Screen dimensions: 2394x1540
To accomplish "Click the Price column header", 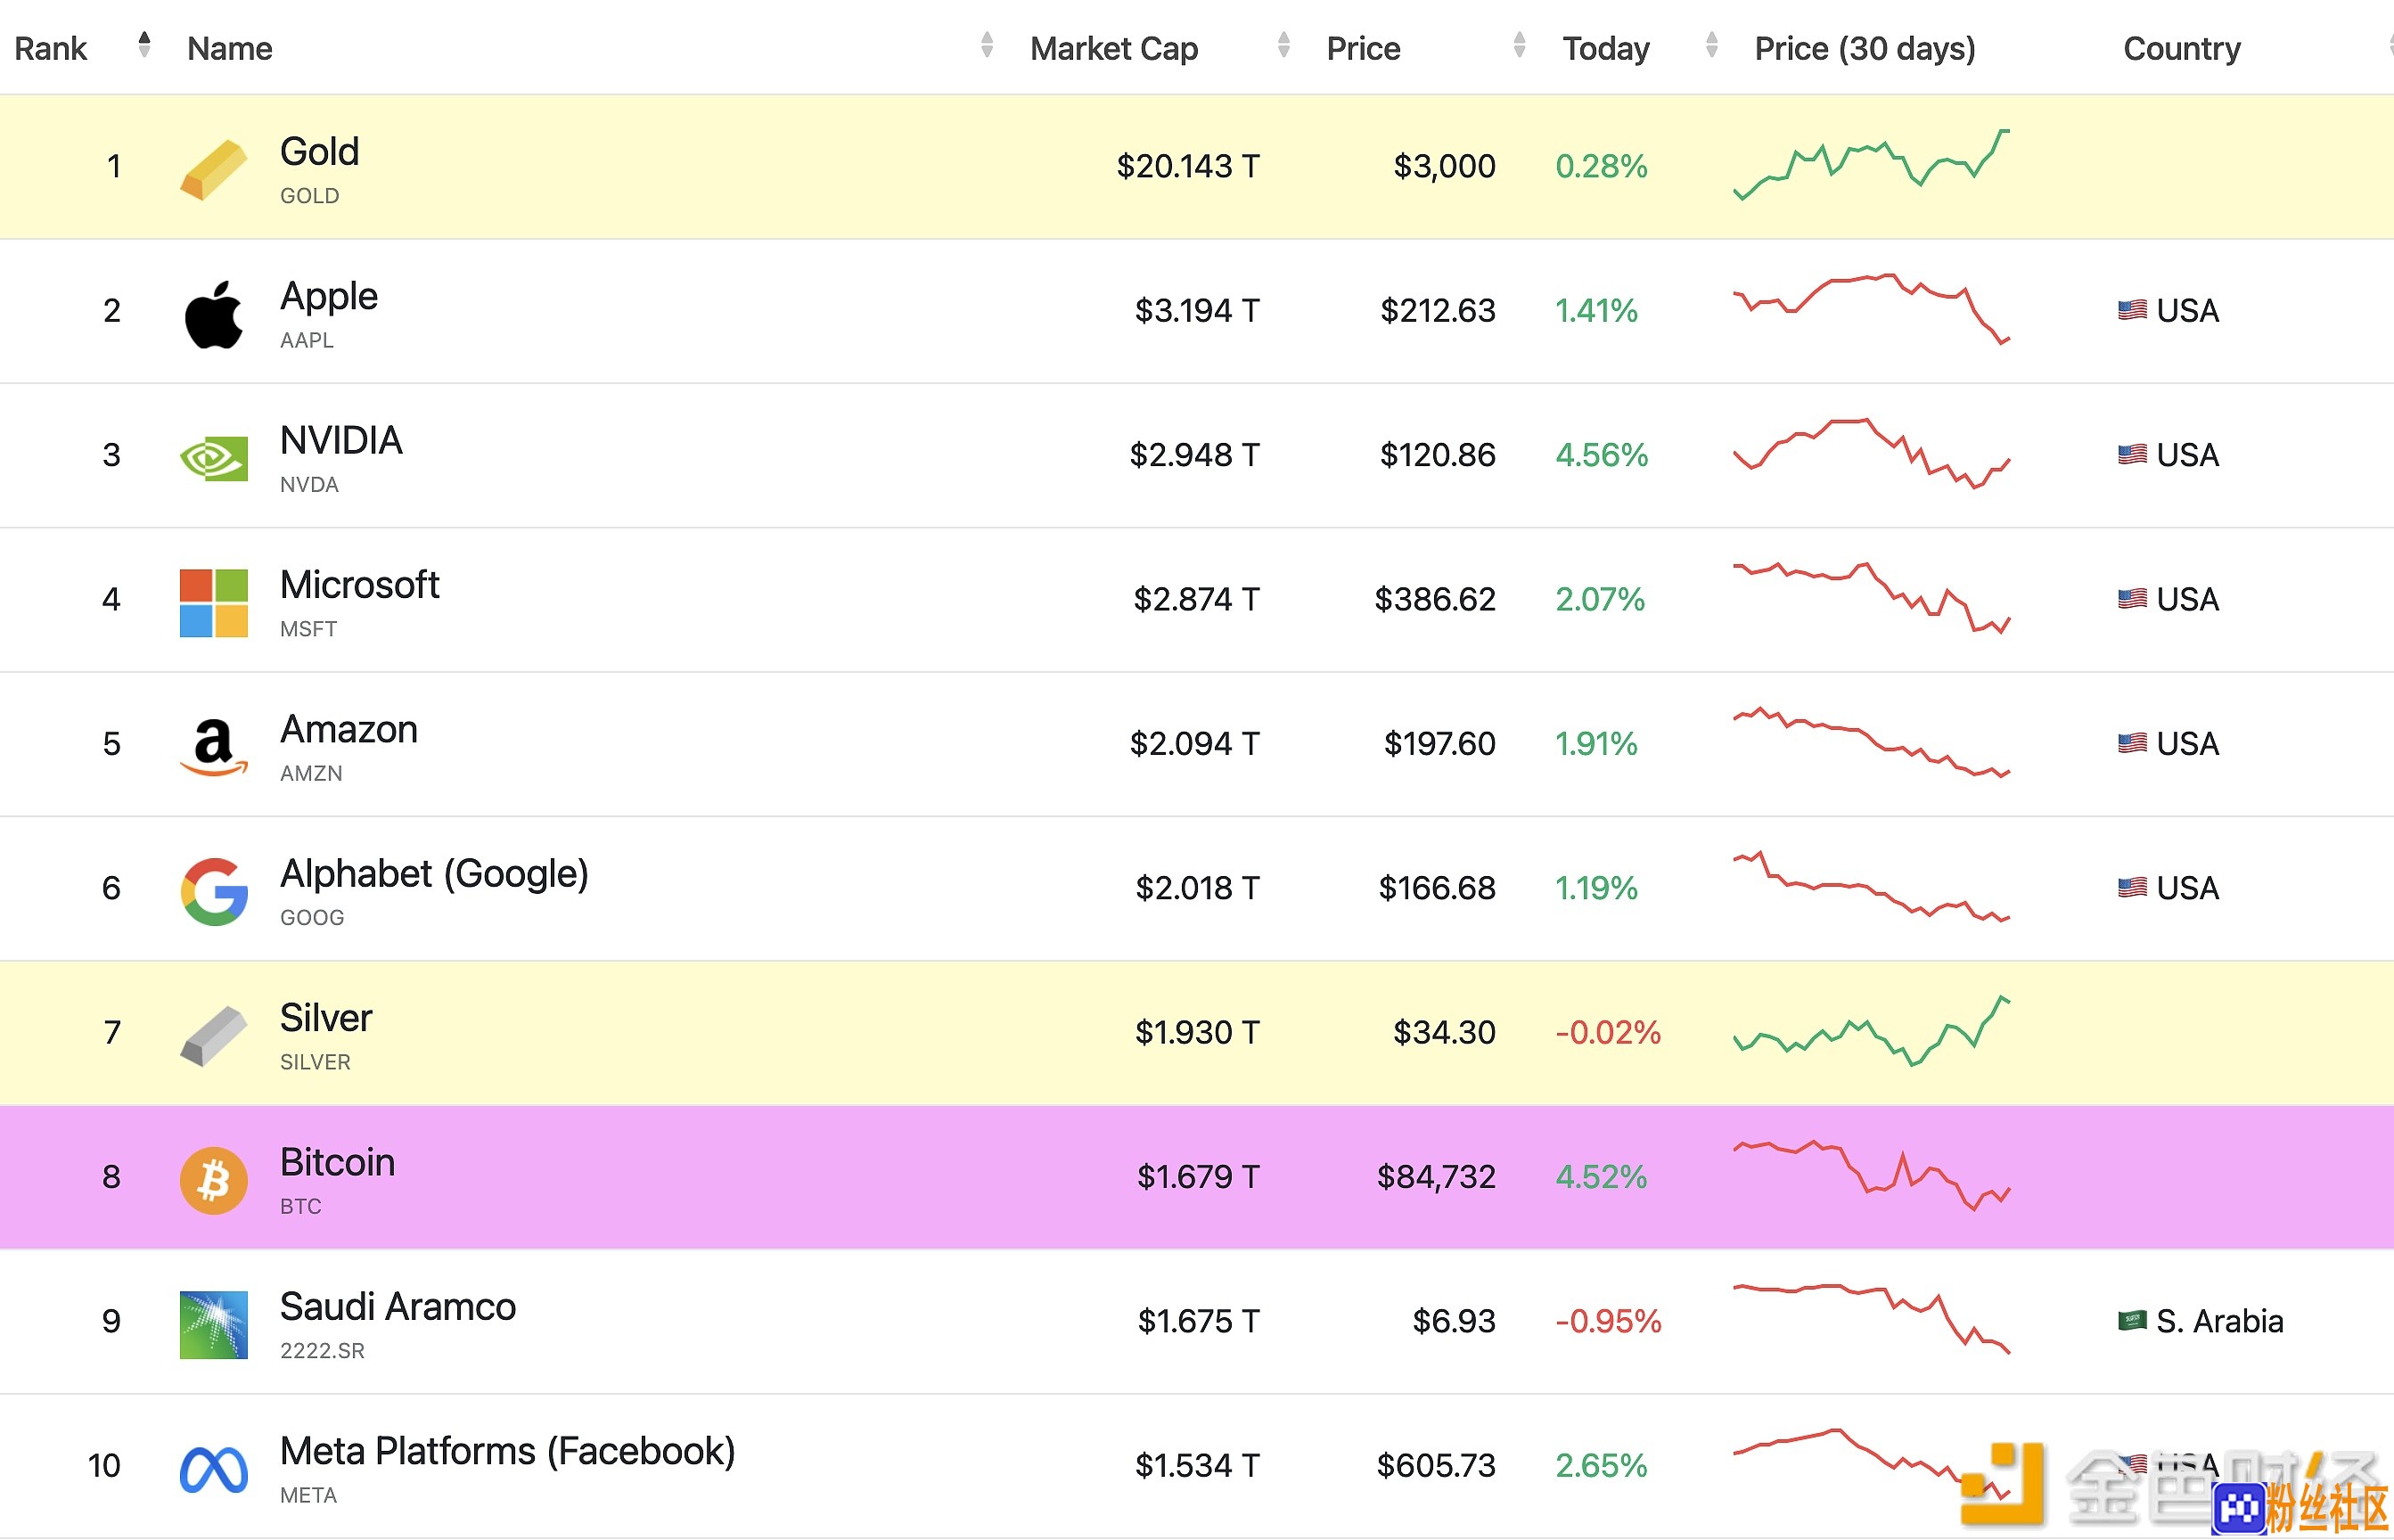I will click(1362, 48).
